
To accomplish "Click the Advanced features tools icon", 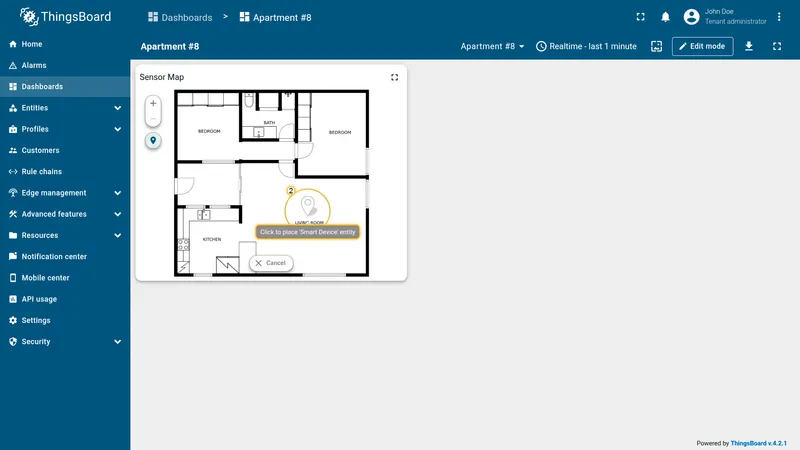I will 13,214.
